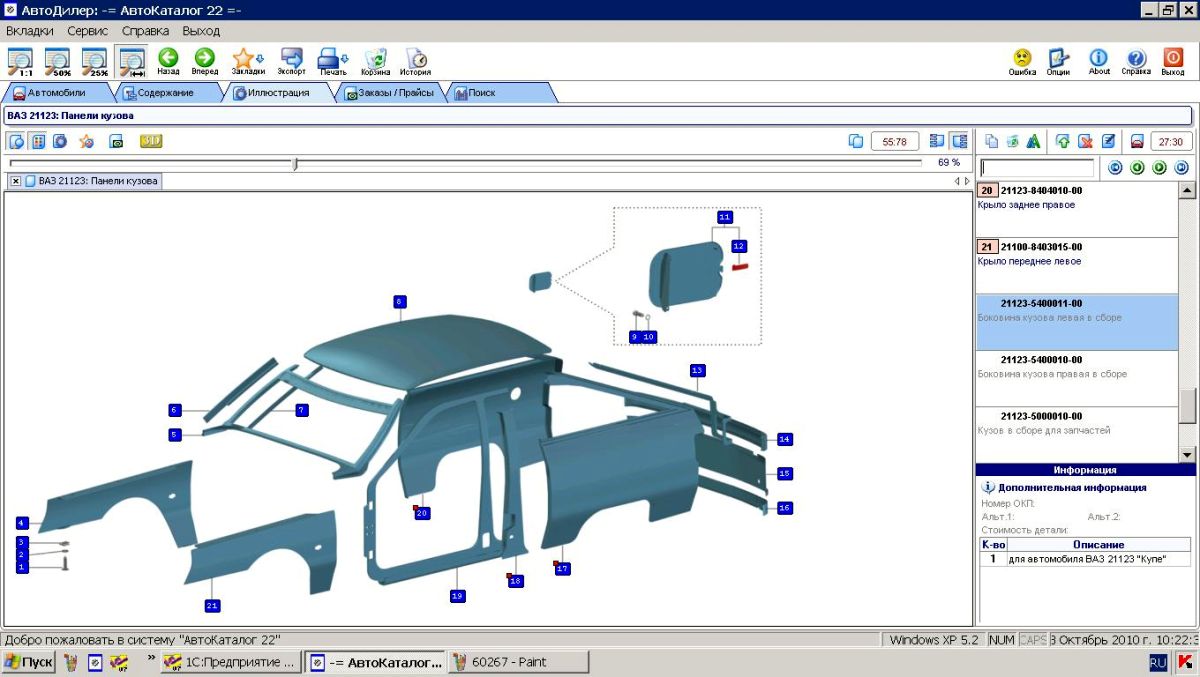The width and height of the screenshot is (1200, 677).
Task: Open the Пуск start button
Action: tap(28, 662)
